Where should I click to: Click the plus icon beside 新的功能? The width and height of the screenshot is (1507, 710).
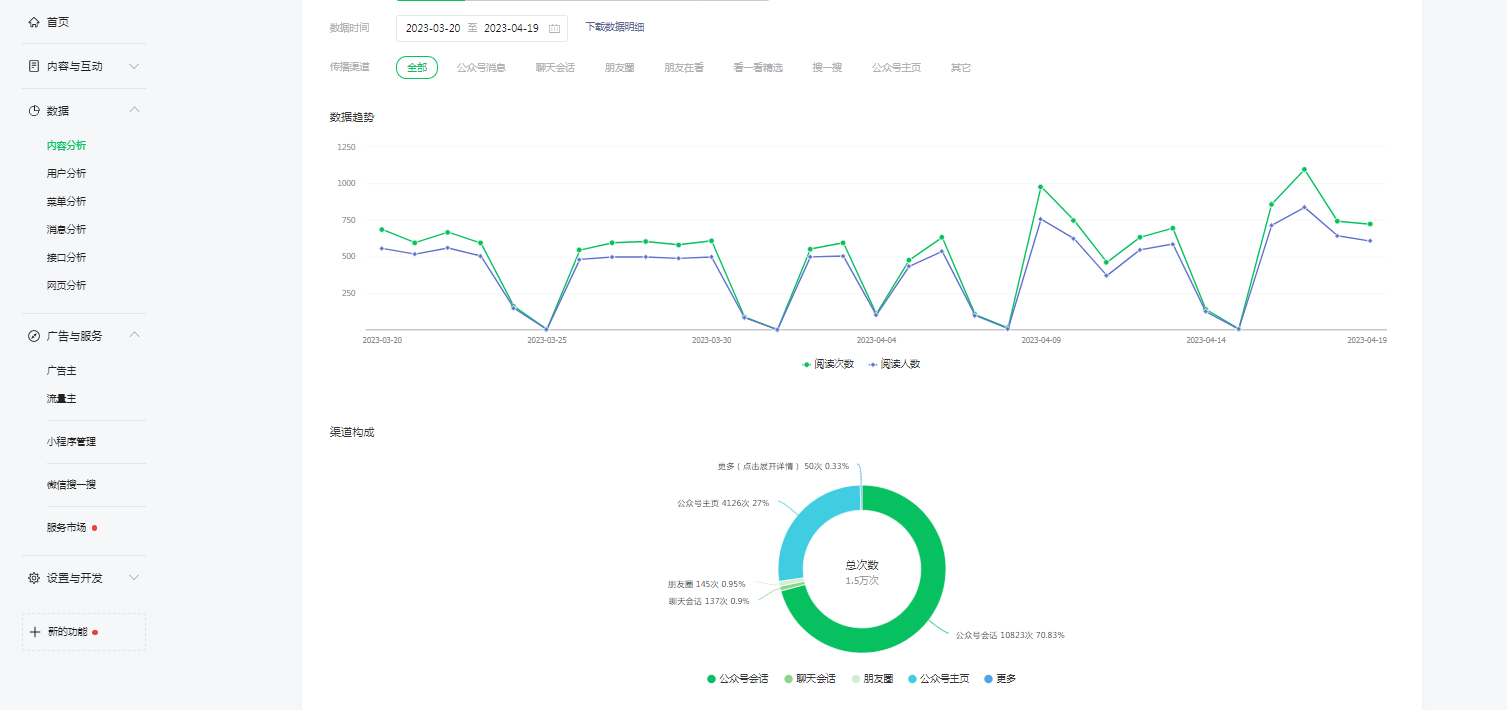[x=35, y=632]
